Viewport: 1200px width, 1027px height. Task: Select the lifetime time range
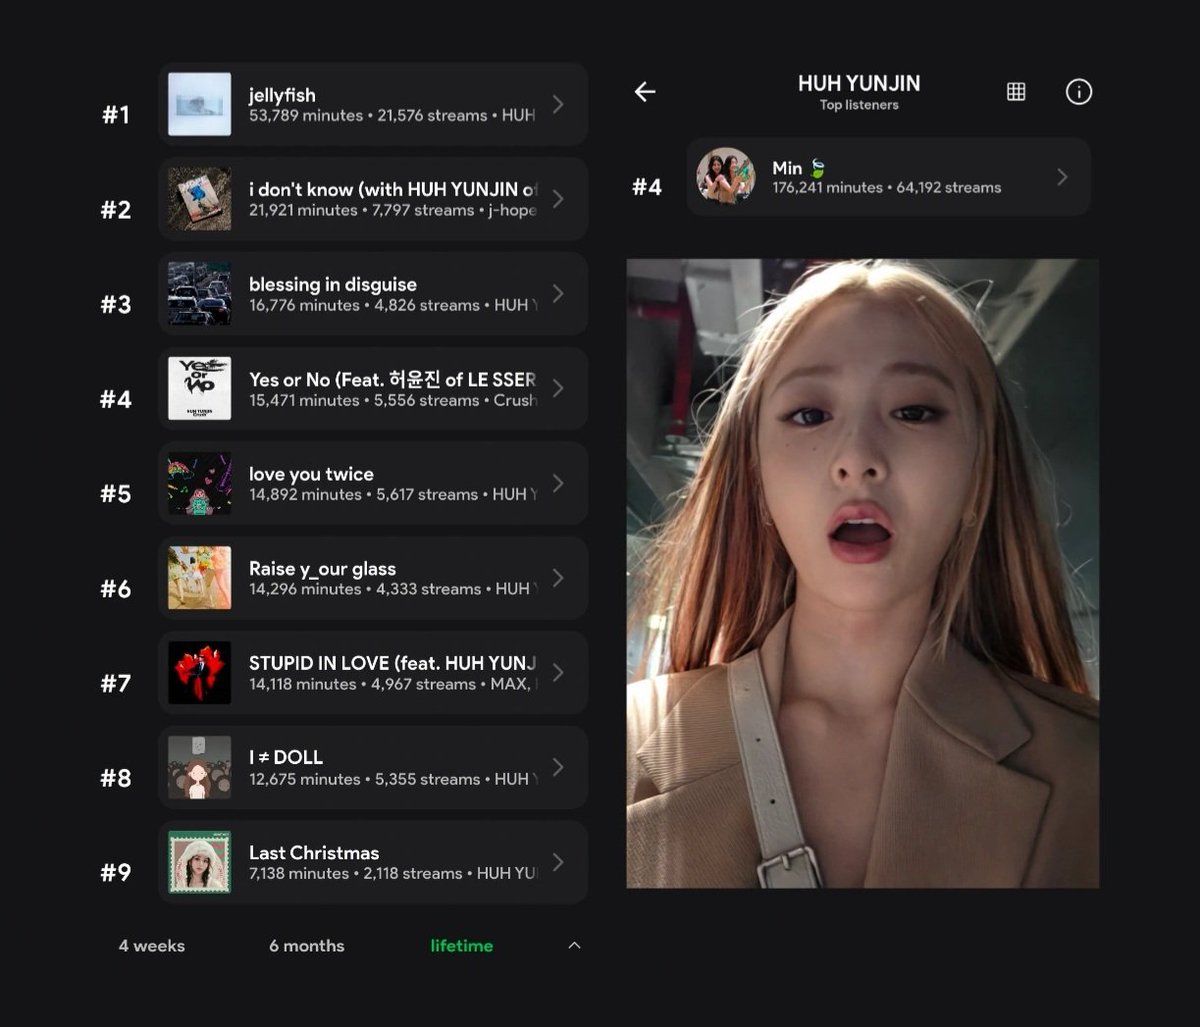pyautogui.click(x=461, y=945)
